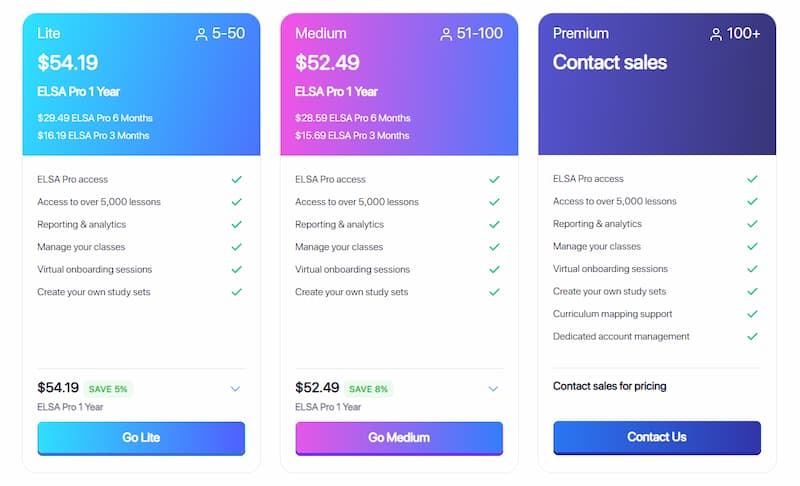
Task: Click the user icon beside 51-100
Action: point(446,34)
